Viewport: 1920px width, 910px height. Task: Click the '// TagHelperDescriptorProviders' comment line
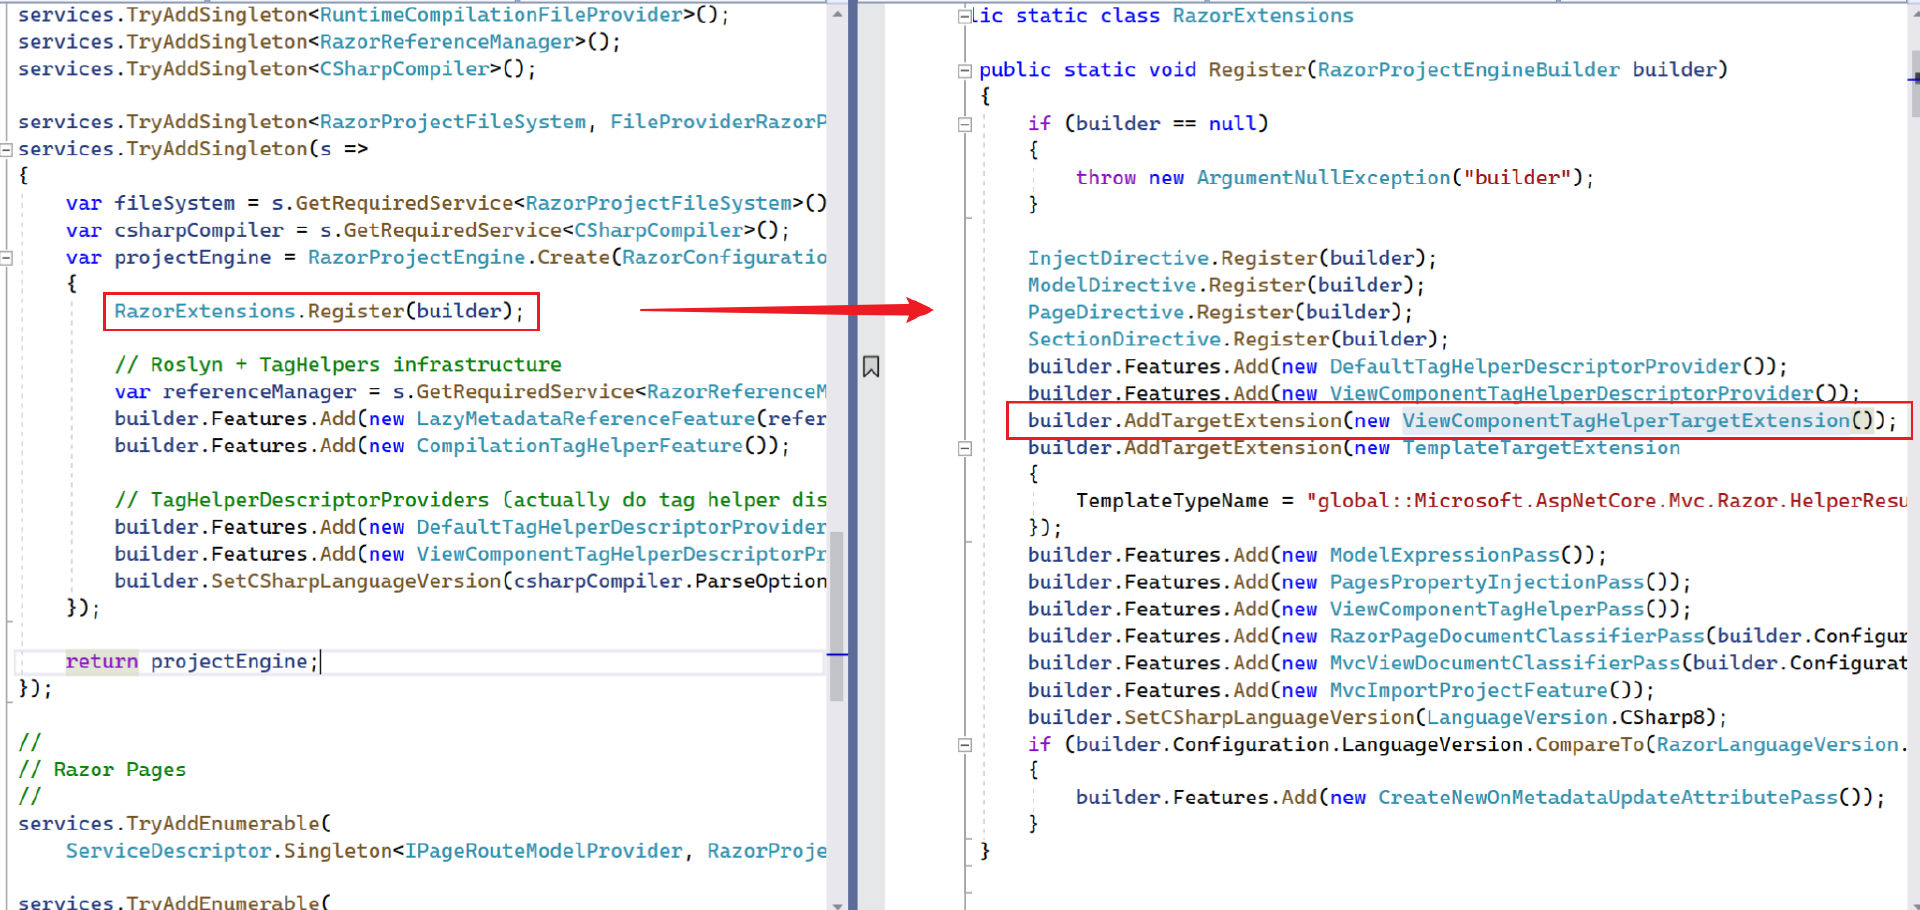click(470, 500)
